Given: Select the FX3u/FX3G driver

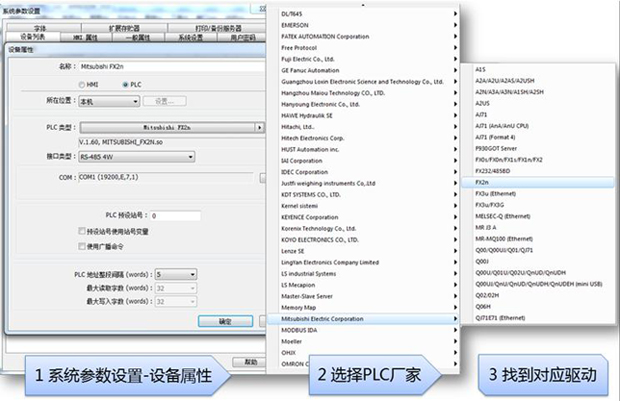Looking at the screenshot, I should pos(538,205).
